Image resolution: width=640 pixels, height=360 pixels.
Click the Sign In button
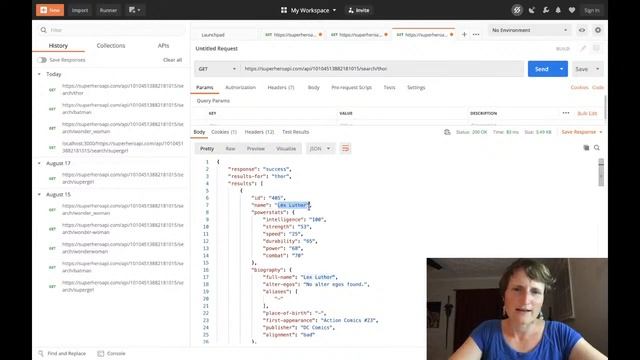(x=591, y=10)
